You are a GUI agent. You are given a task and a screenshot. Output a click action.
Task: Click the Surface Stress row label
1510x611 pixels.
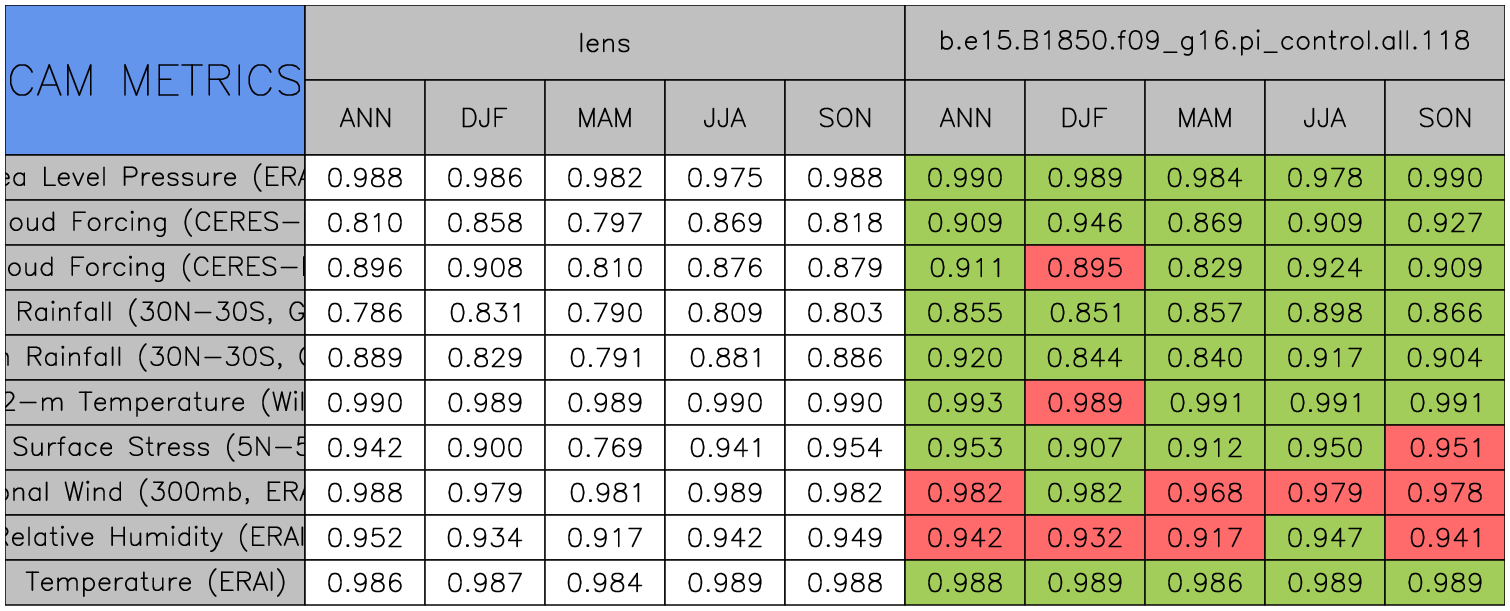click(x=155, y=447)
